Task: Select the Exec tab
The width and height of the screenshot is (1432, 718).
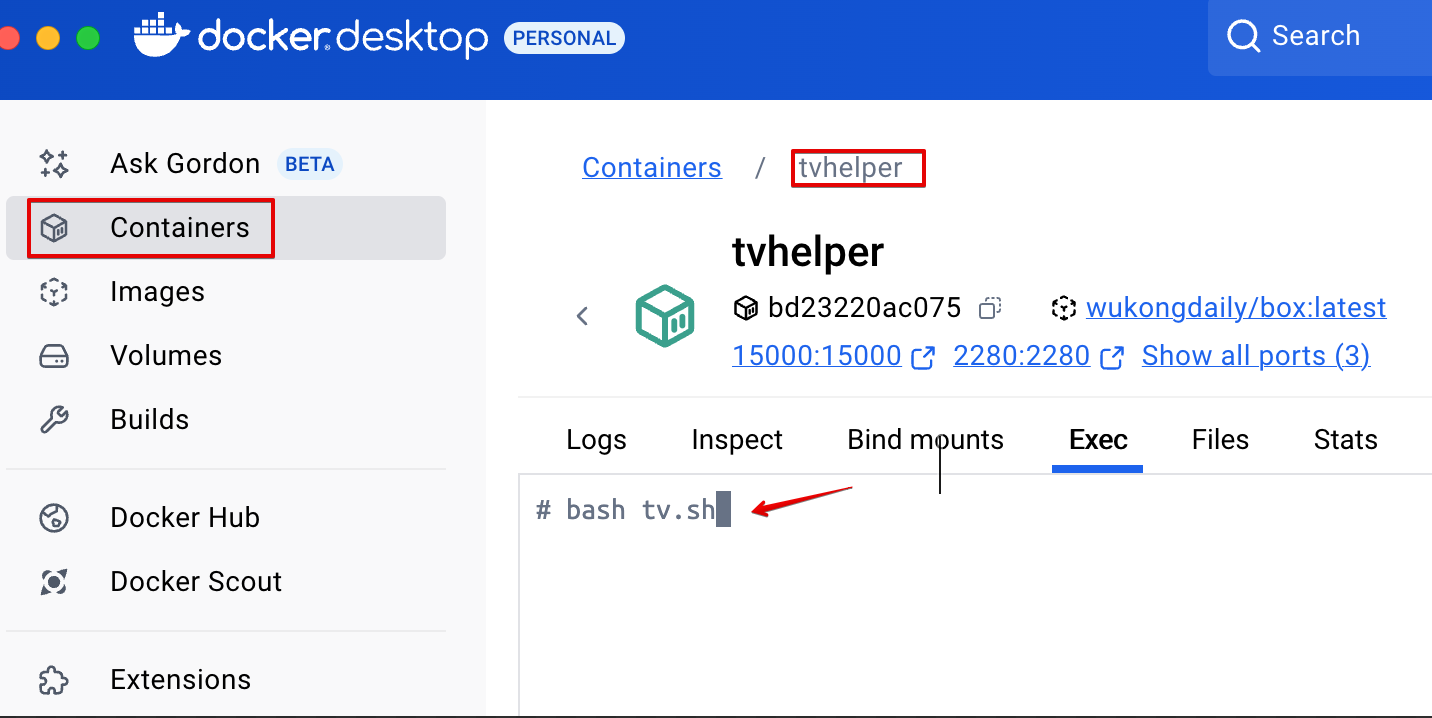Action: pyautogui.click(x=1098, y=440)
